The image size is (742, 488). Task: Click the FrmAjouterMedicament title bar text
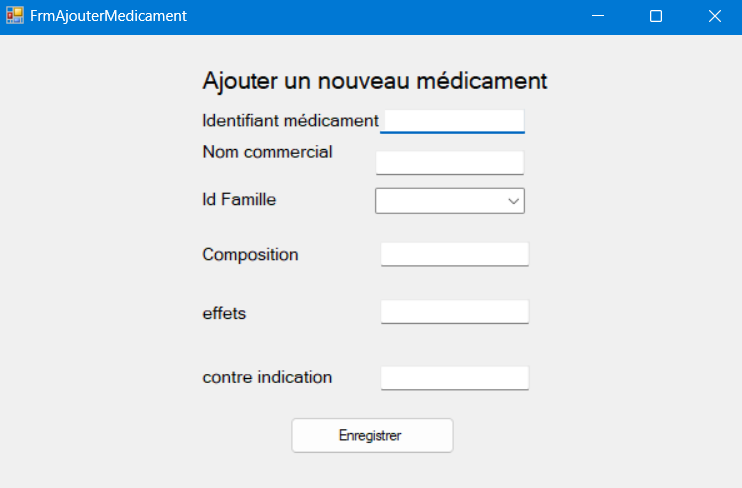(x=108, y=16)
